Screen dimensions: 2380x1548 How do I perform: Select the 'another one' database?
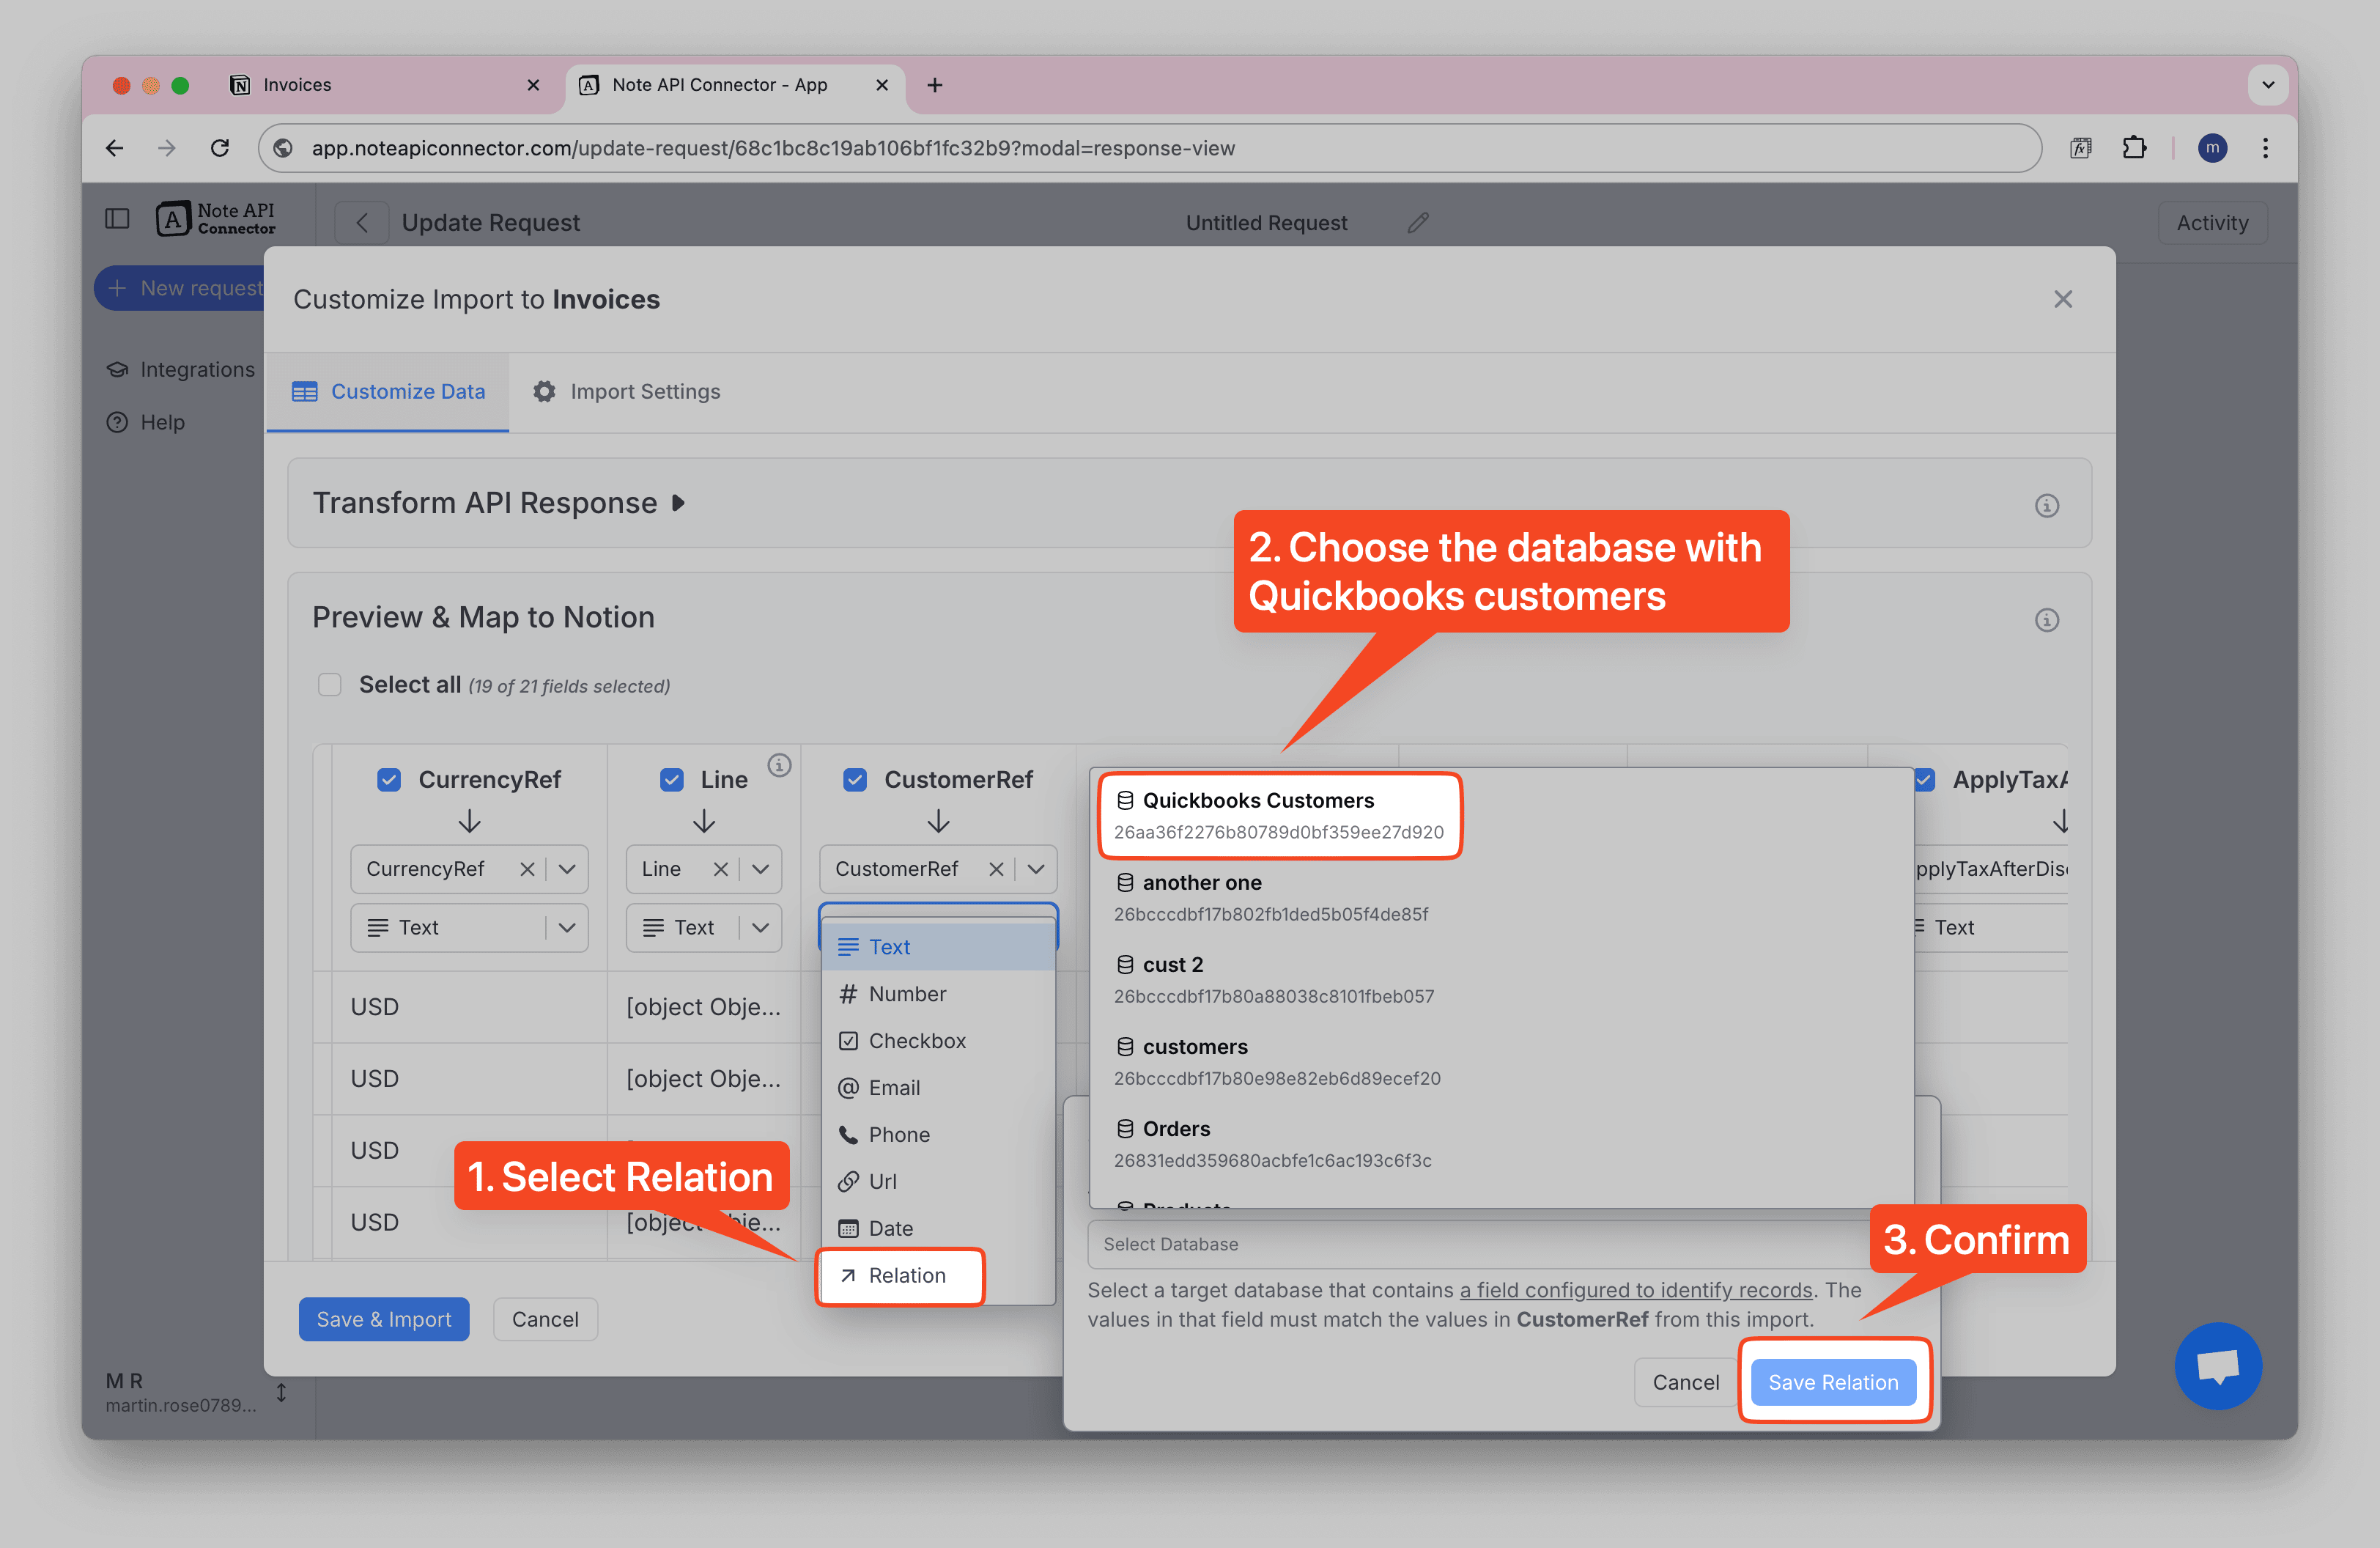pyautogui.click(x=1500, y=897)
